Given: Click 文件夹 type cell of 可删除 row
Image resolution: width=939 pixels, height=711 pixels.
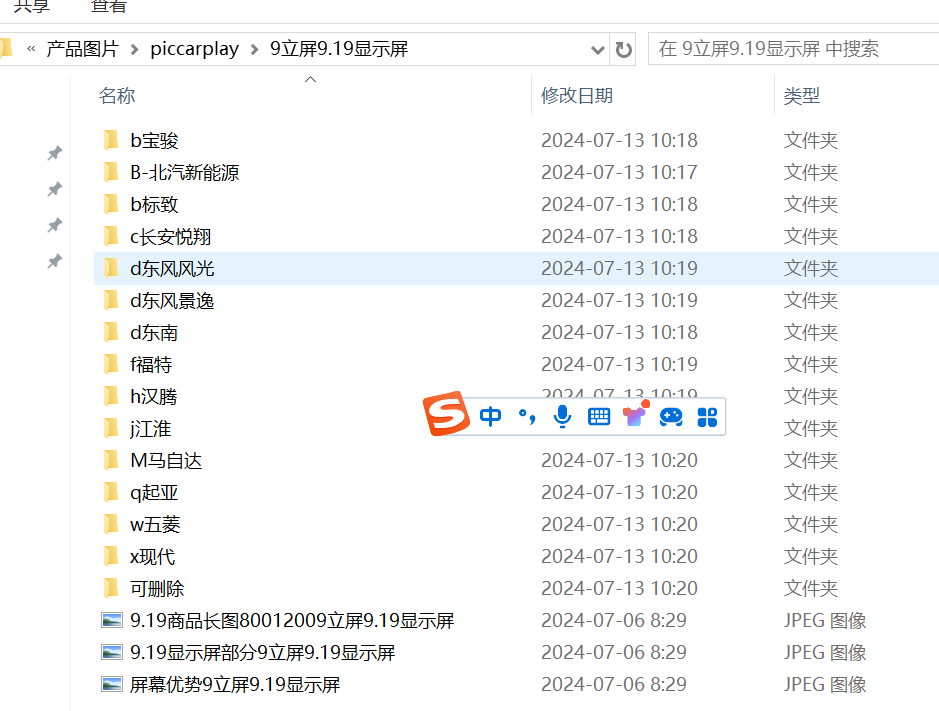Looking at the screenshot, I should [811, 588].
